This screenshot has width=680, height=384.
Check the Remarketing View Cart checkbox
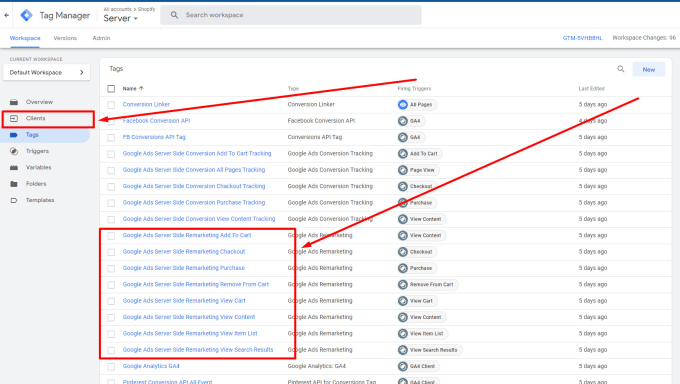point(111,301)
